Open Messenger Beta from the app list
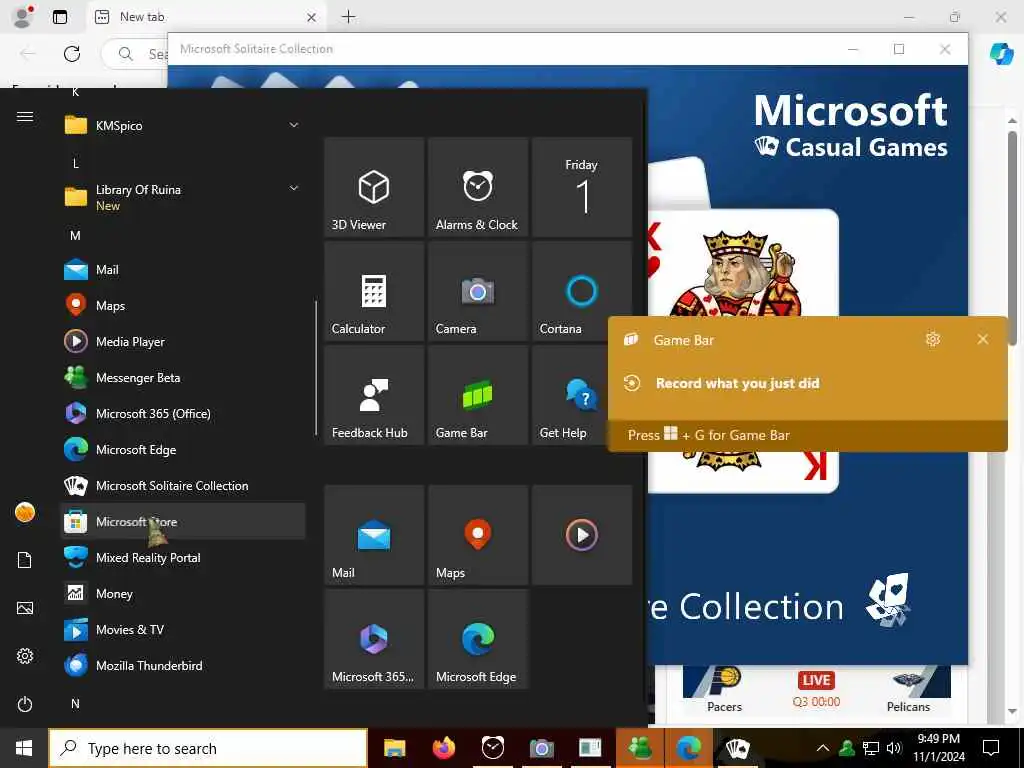The width and height of the screenshot is (1024, 768). click(183, 377)
